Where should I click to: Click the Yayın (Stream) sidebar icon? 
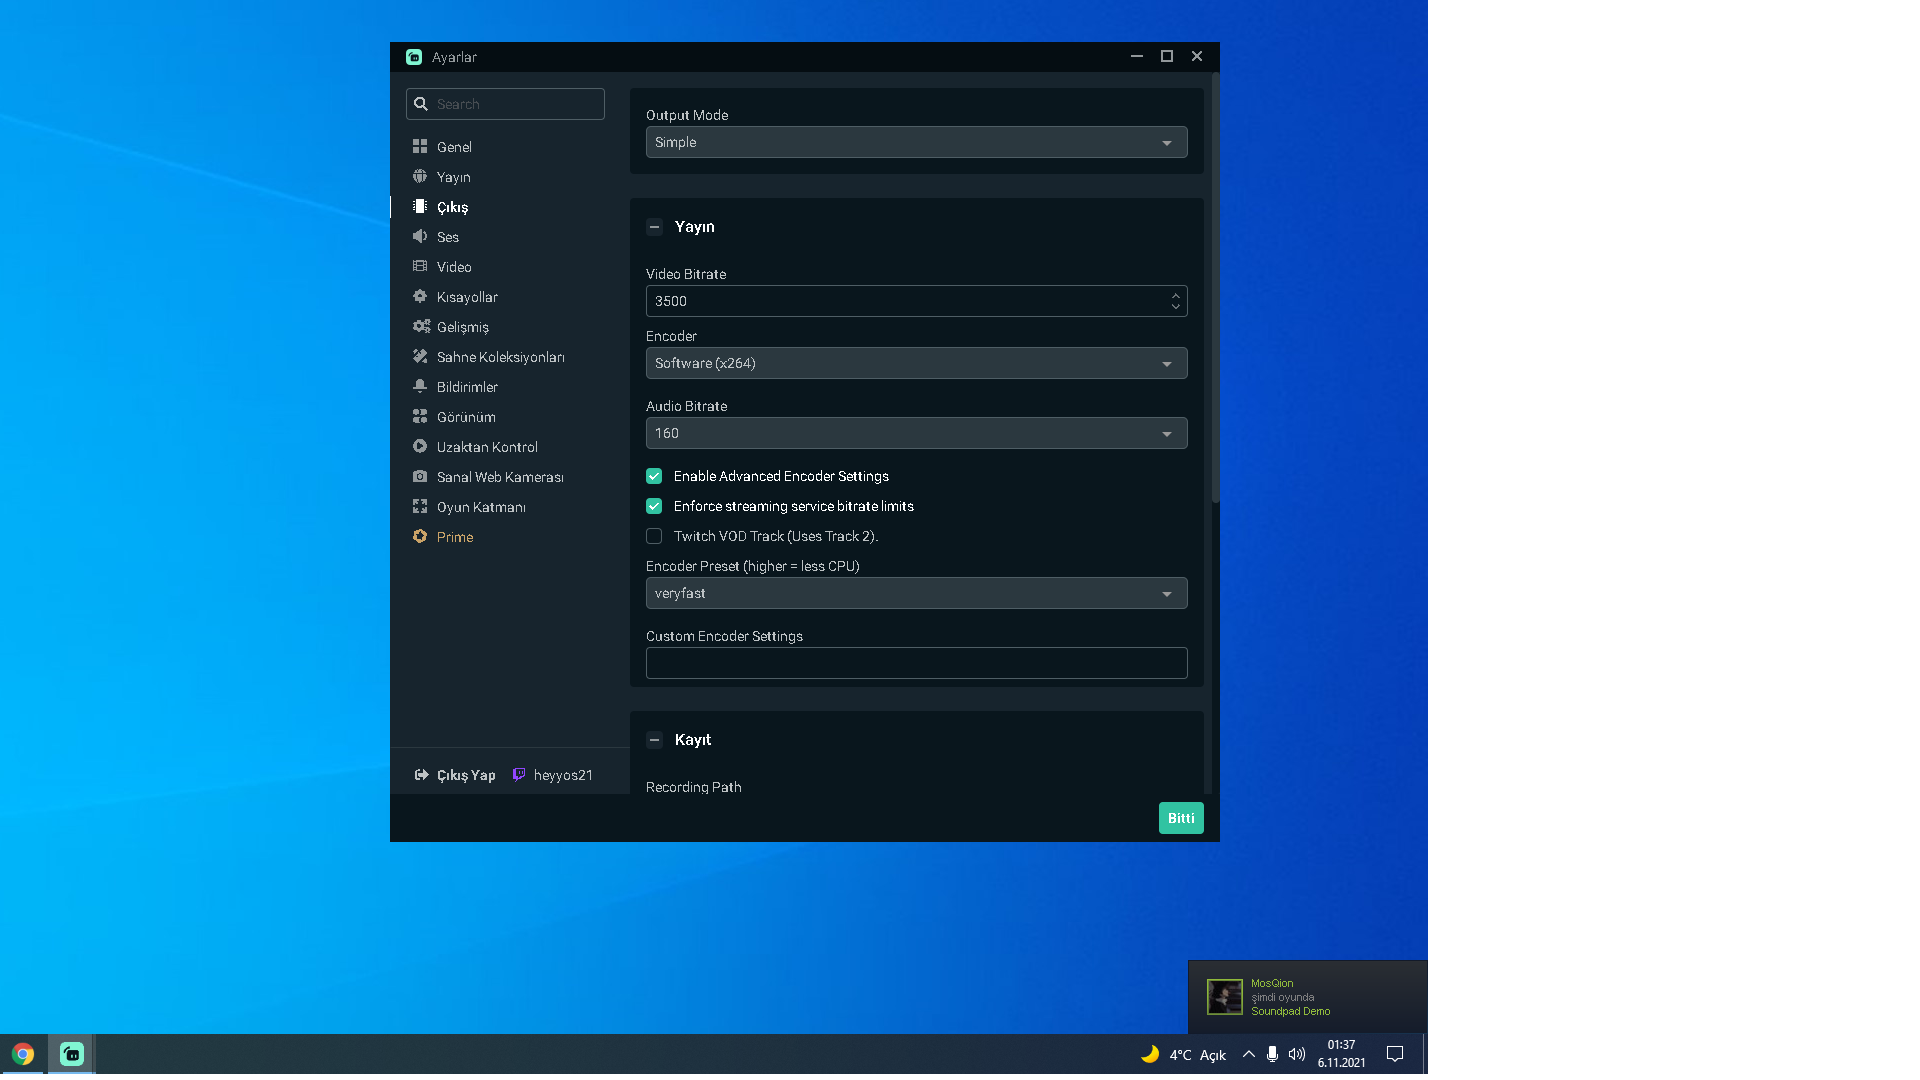point(452,177)
